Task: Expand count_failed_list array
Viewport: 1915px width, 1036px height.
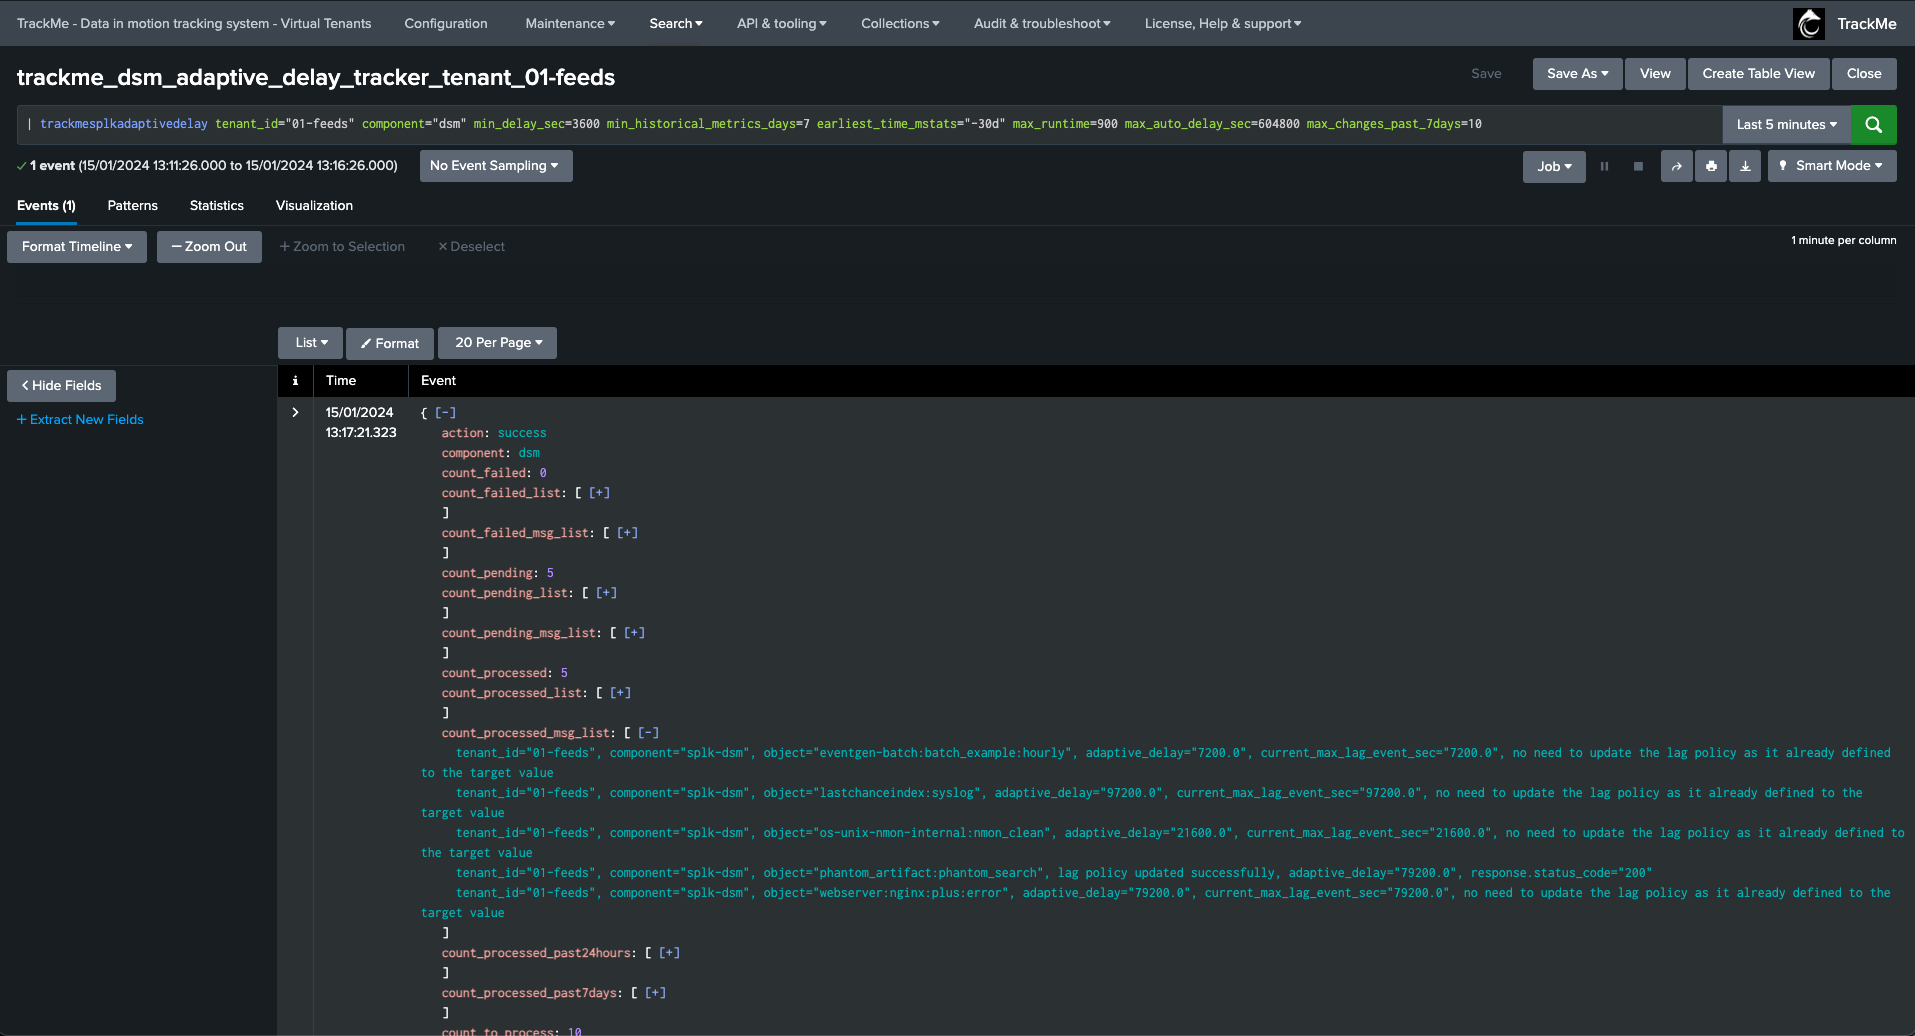Action: coord(599,493)
